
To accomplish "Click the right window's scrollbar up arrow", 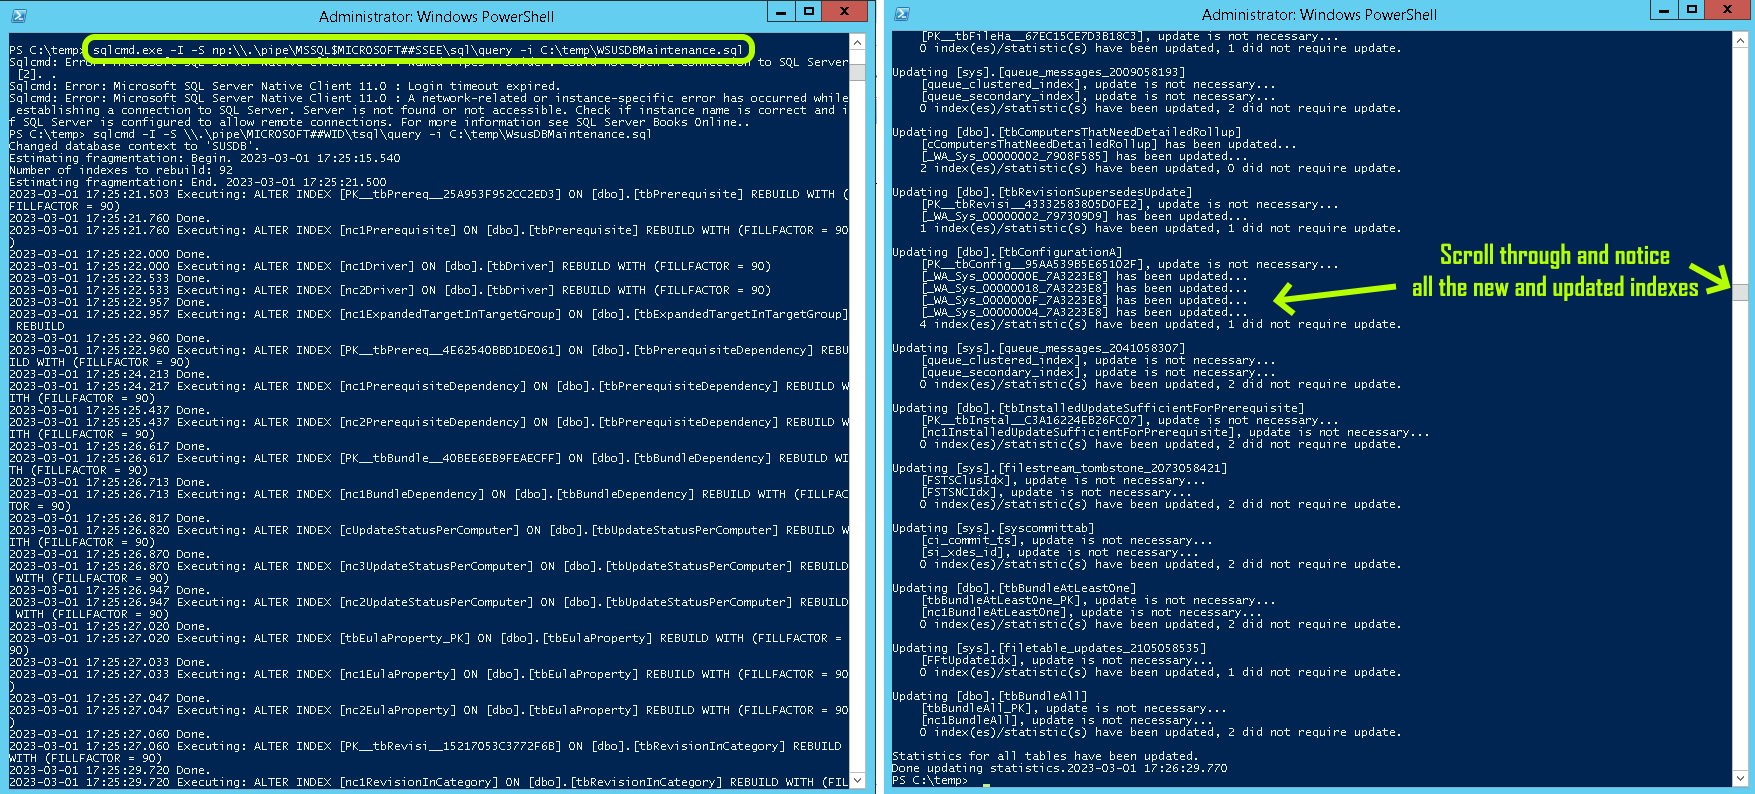I will pyautogui.click(x=1740, y=40).
